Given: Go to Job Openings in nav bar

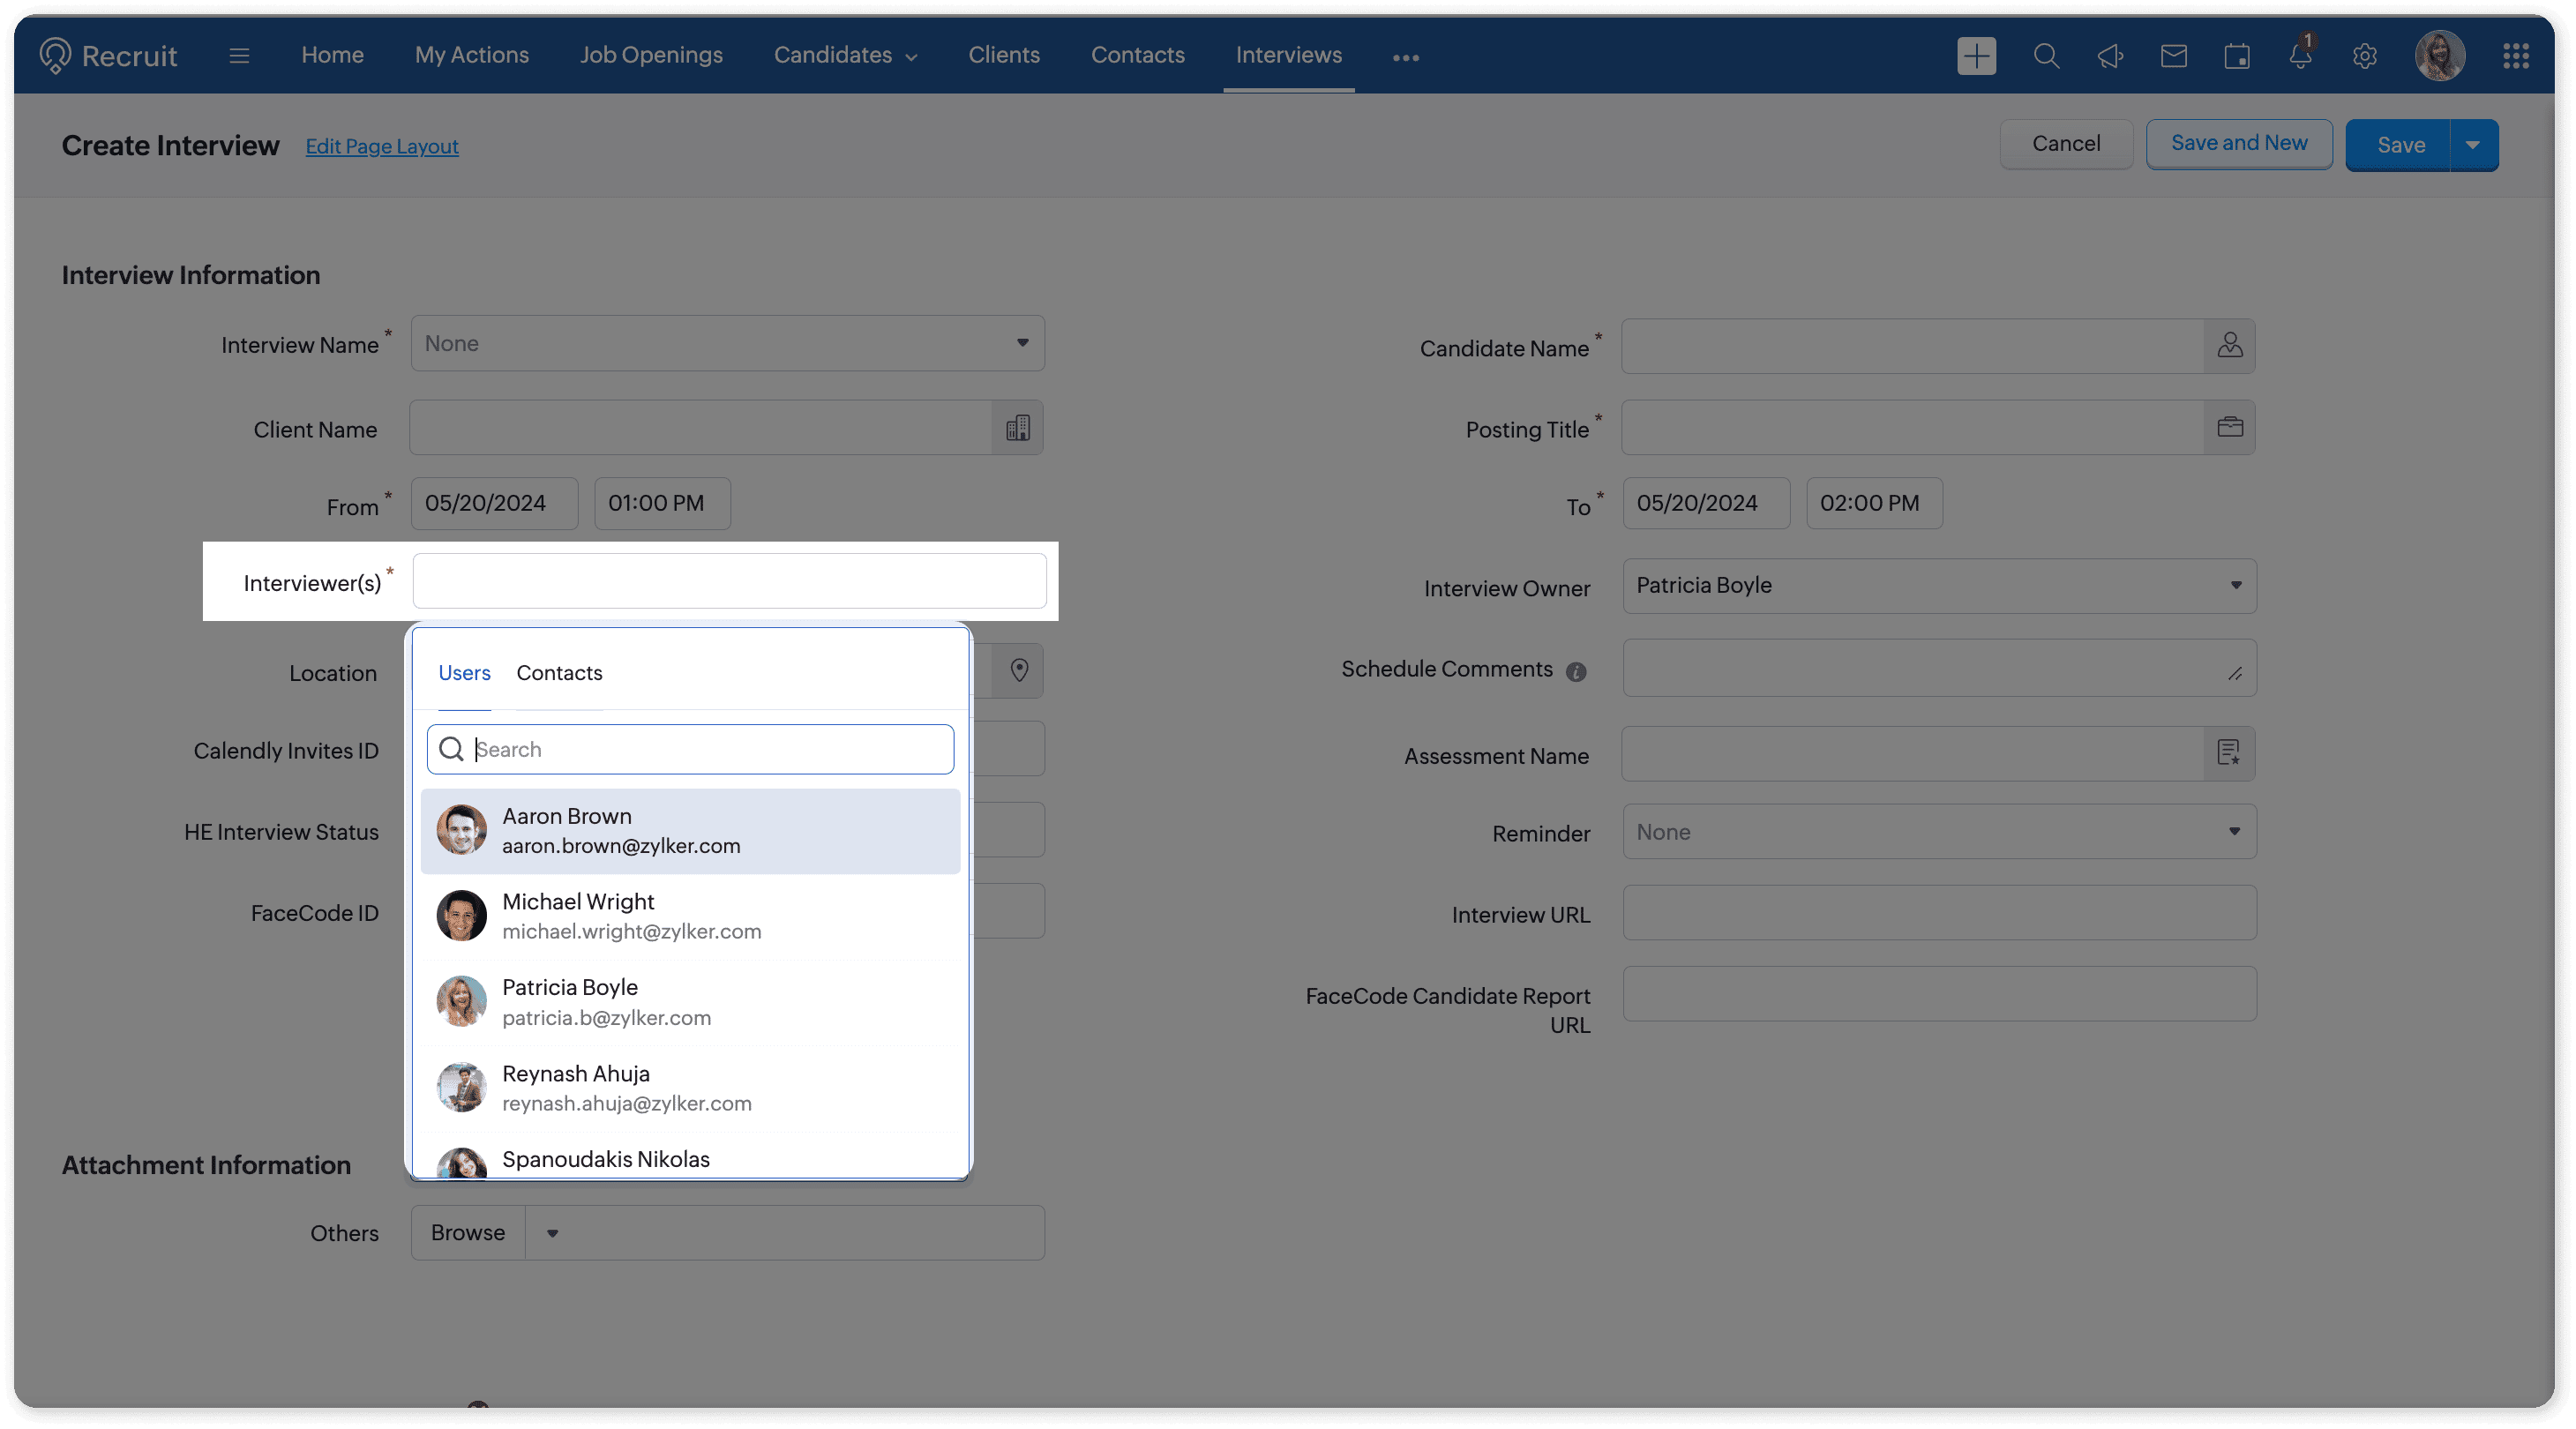Looking at the screenshot, I should [x=651, y=55].
